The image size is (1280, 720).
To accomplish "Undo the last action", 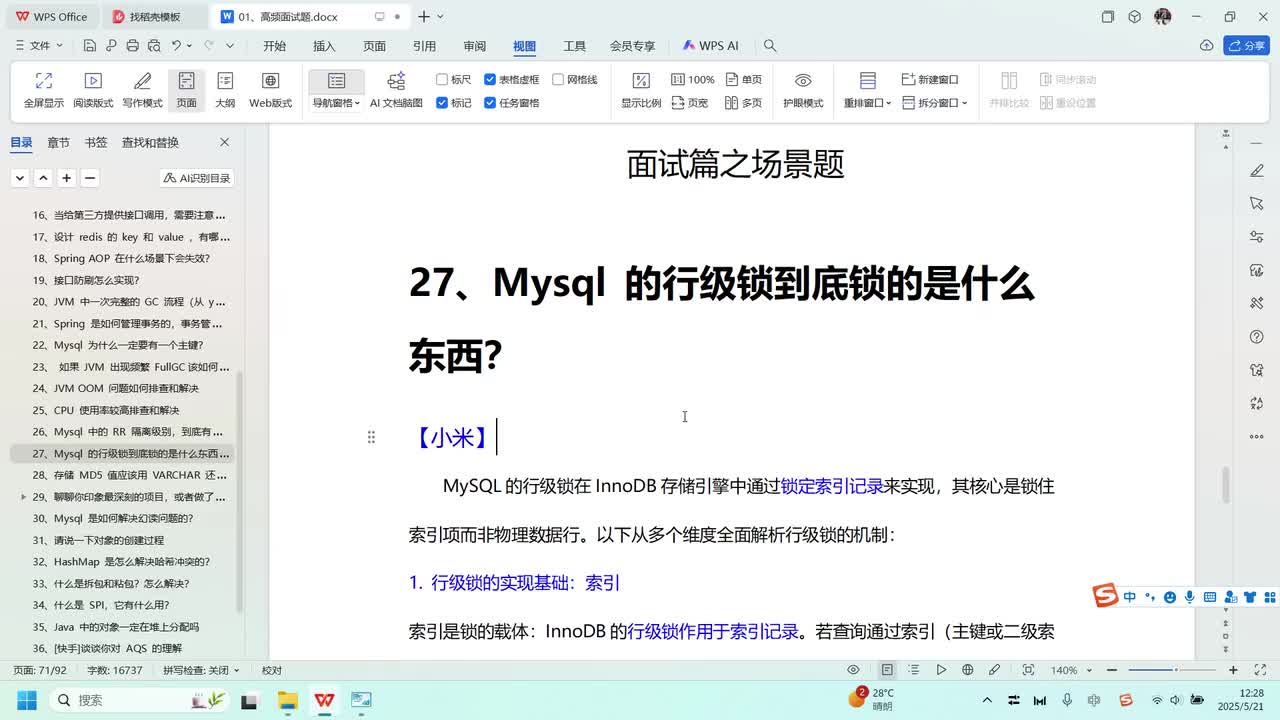I will coord(177,46).
